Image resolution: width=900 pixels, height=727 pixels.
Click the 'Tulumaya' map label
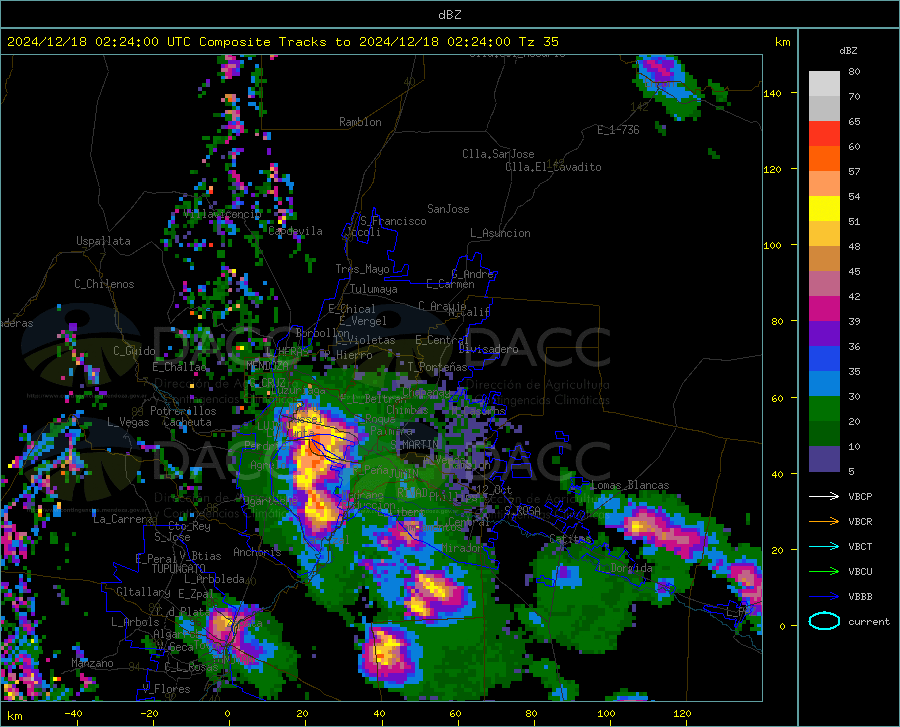click(x=374, y=289)
